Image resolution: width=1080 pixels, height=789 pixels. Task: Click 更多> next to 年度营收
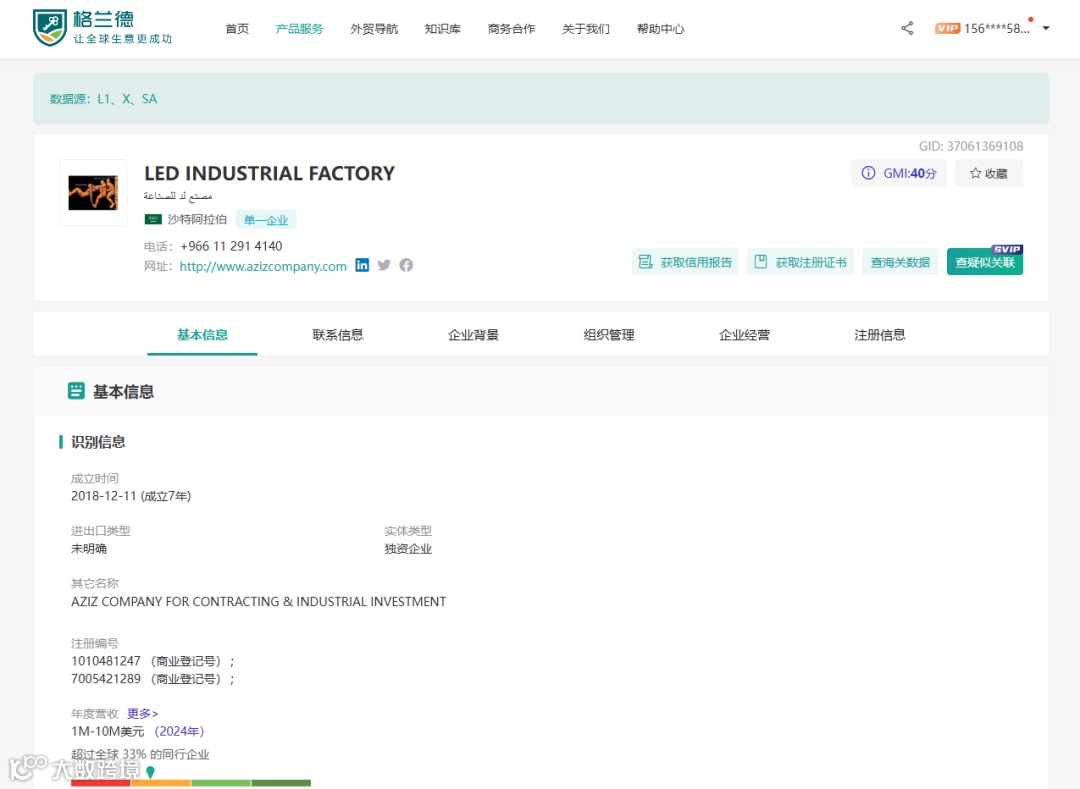tap(143, 713)
